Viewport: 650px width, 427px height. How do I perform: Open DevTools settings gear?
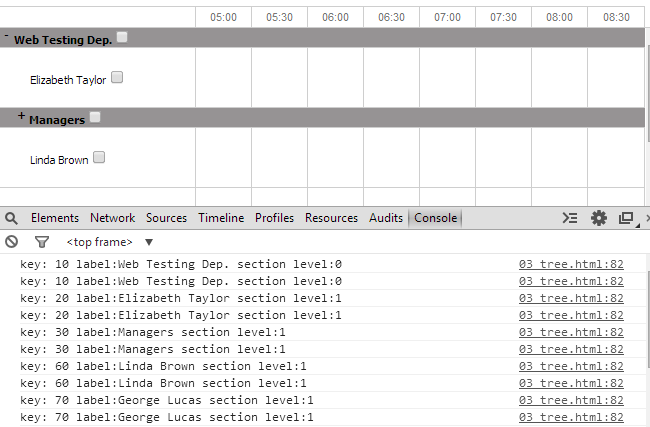coord(599,218)
